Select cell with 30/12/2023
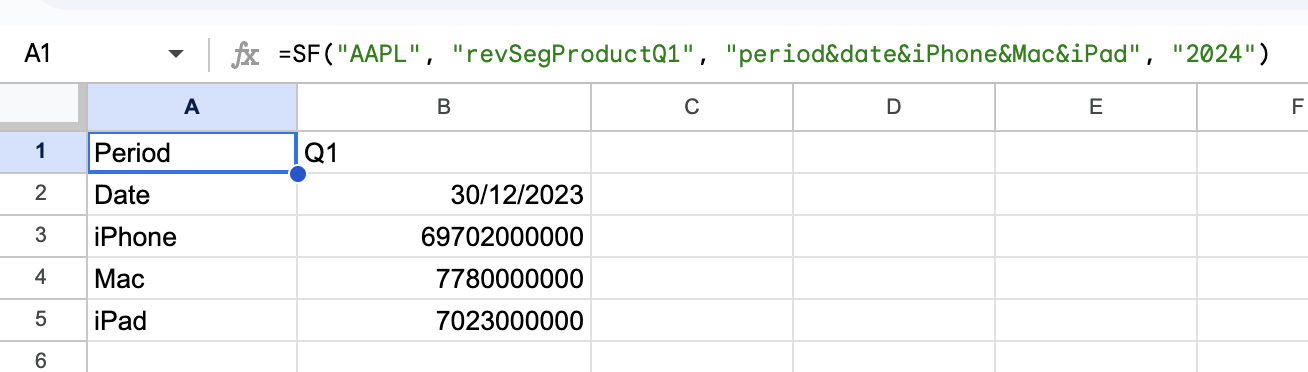The height and width of the screenshot is (372, 1308). point(444,194)
